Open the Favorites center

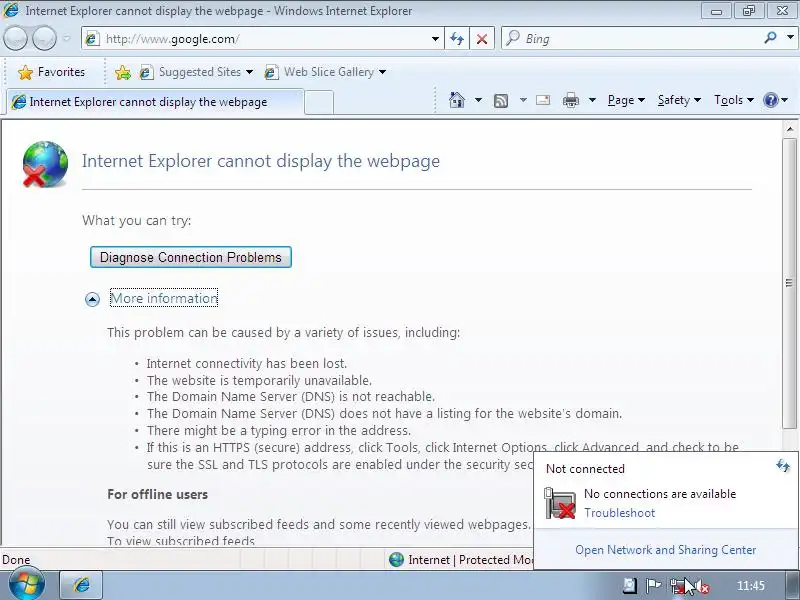[51, 72]
